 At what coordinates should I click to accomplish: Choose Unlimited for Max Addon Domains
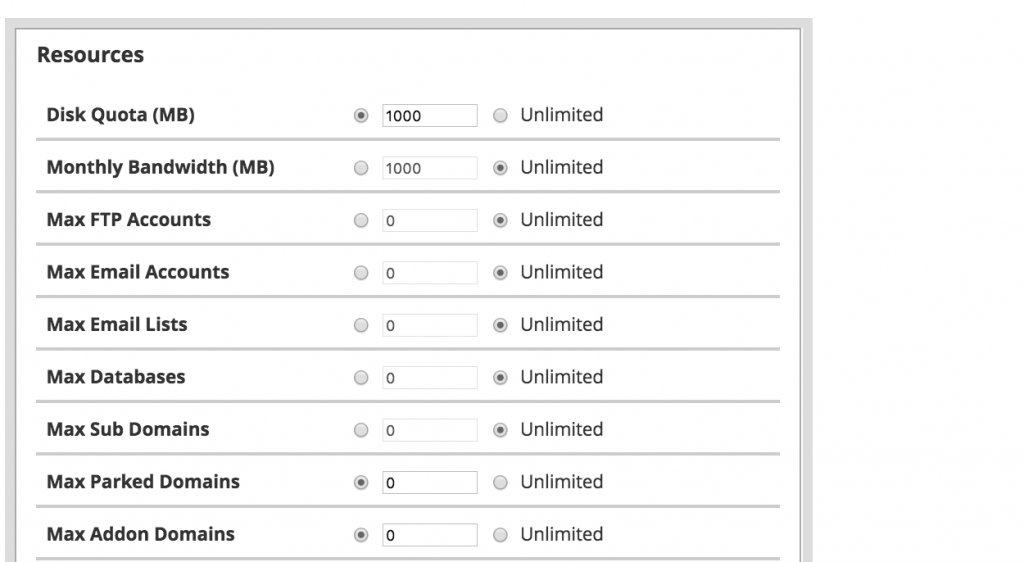(x=501, y=535)
